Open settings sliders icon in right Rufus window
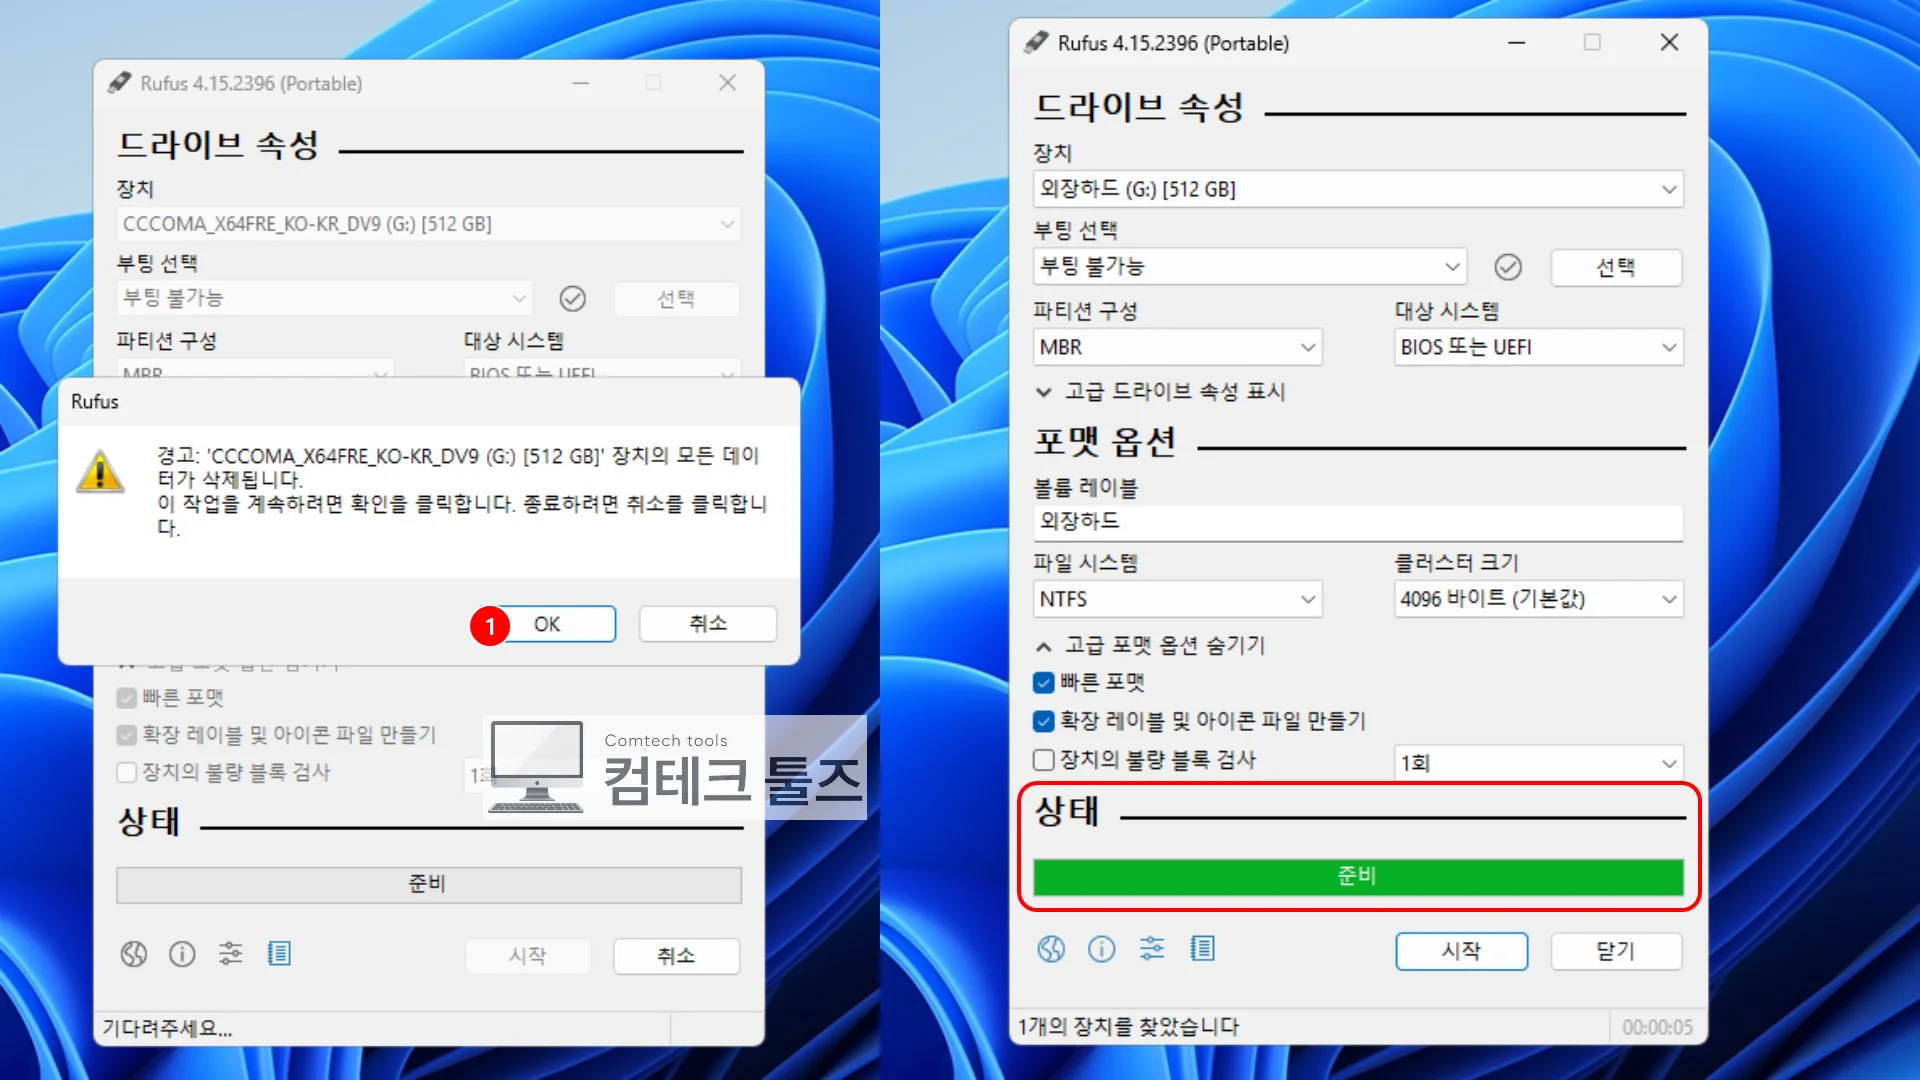Screen dimensions: 1920x1080 pyautogui.click(x=1152, y=949)
